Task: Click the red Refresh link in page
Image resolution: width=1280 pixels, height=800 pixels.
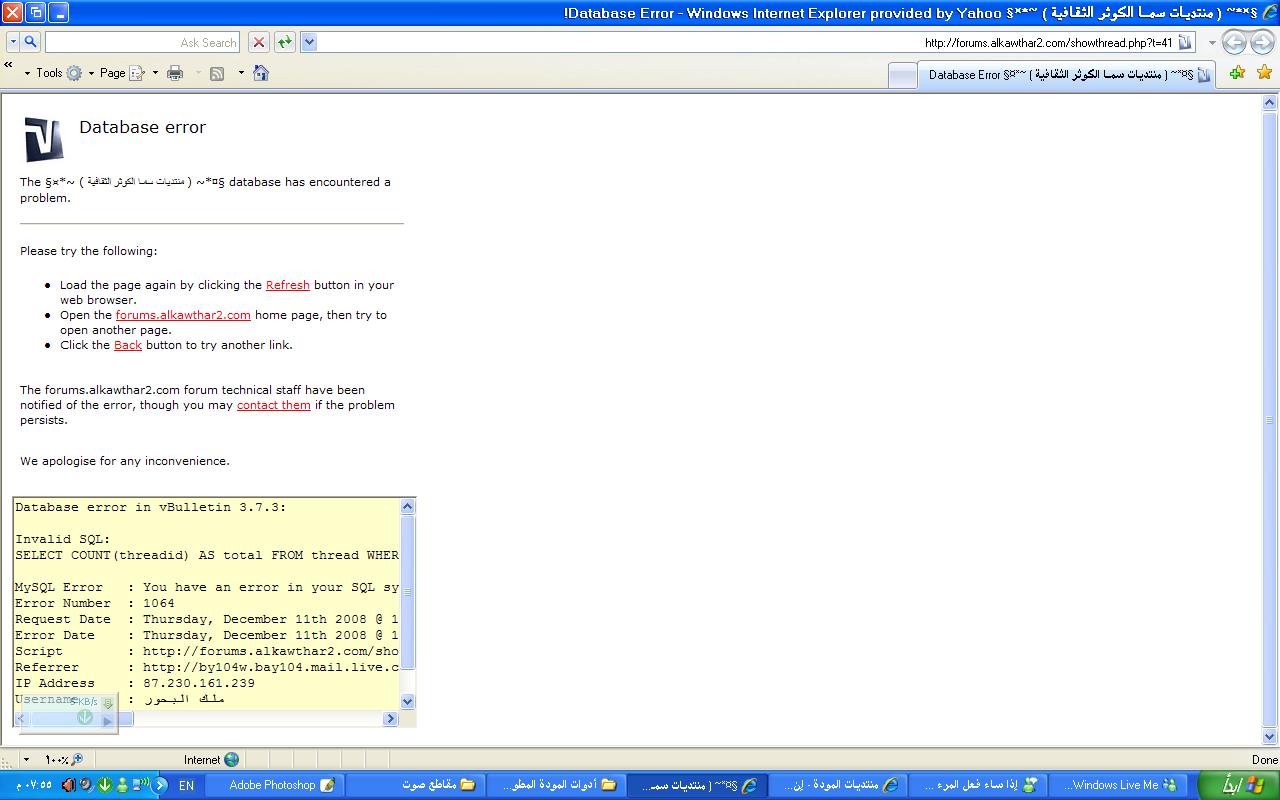Action: pyautogui.click(x=287, y=285)
